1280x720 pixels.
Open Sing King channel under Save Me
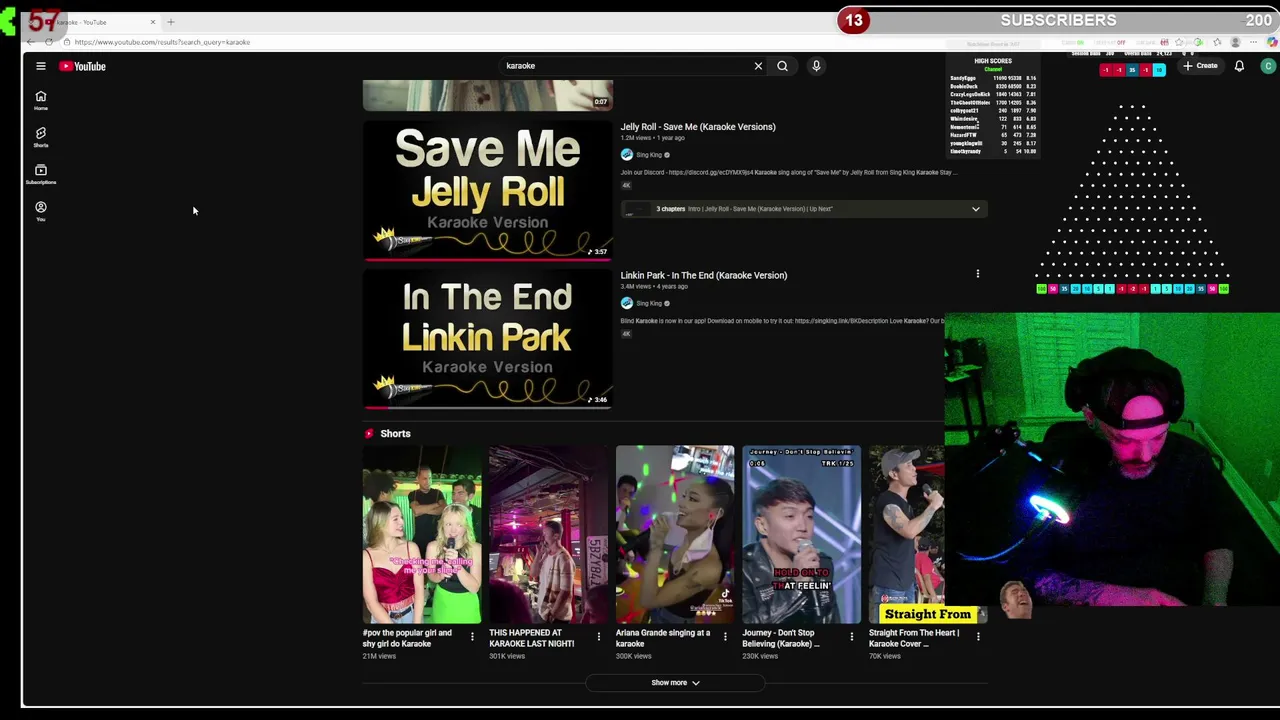(x=649, y=155)
